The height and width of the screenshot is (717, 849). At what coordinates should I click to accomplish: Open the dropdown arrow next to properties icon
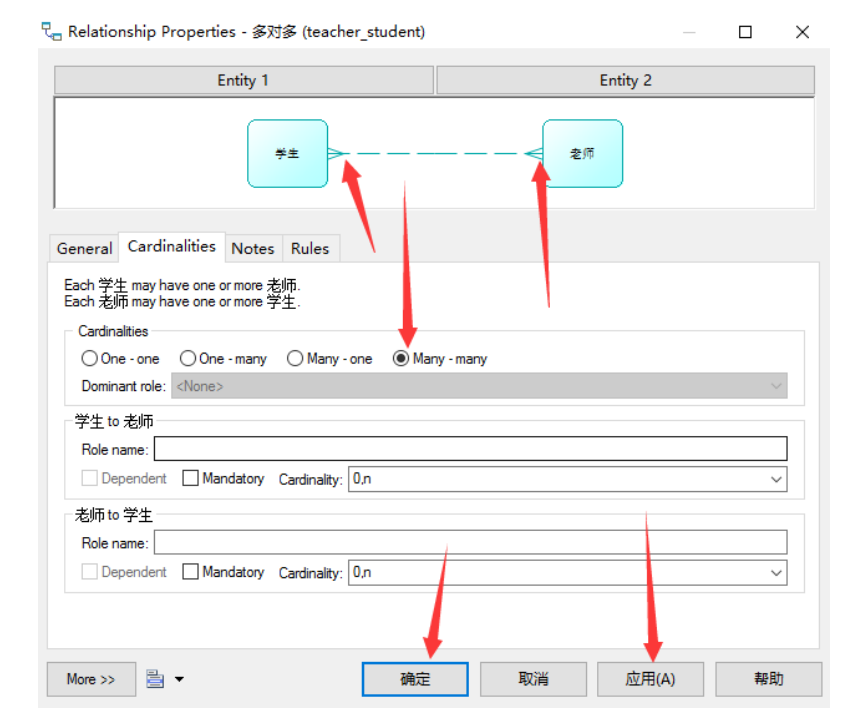coord(179,680)
